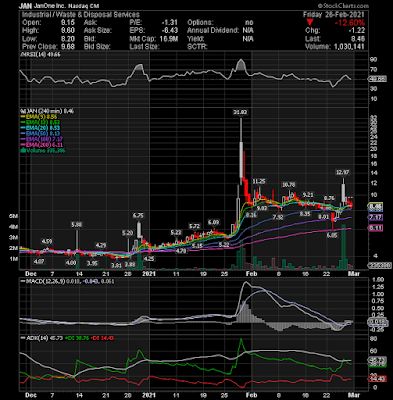This screenshot has height=400, width=393.
Task: Click the purple 7.17 tag on price axis
Action: 375,217
